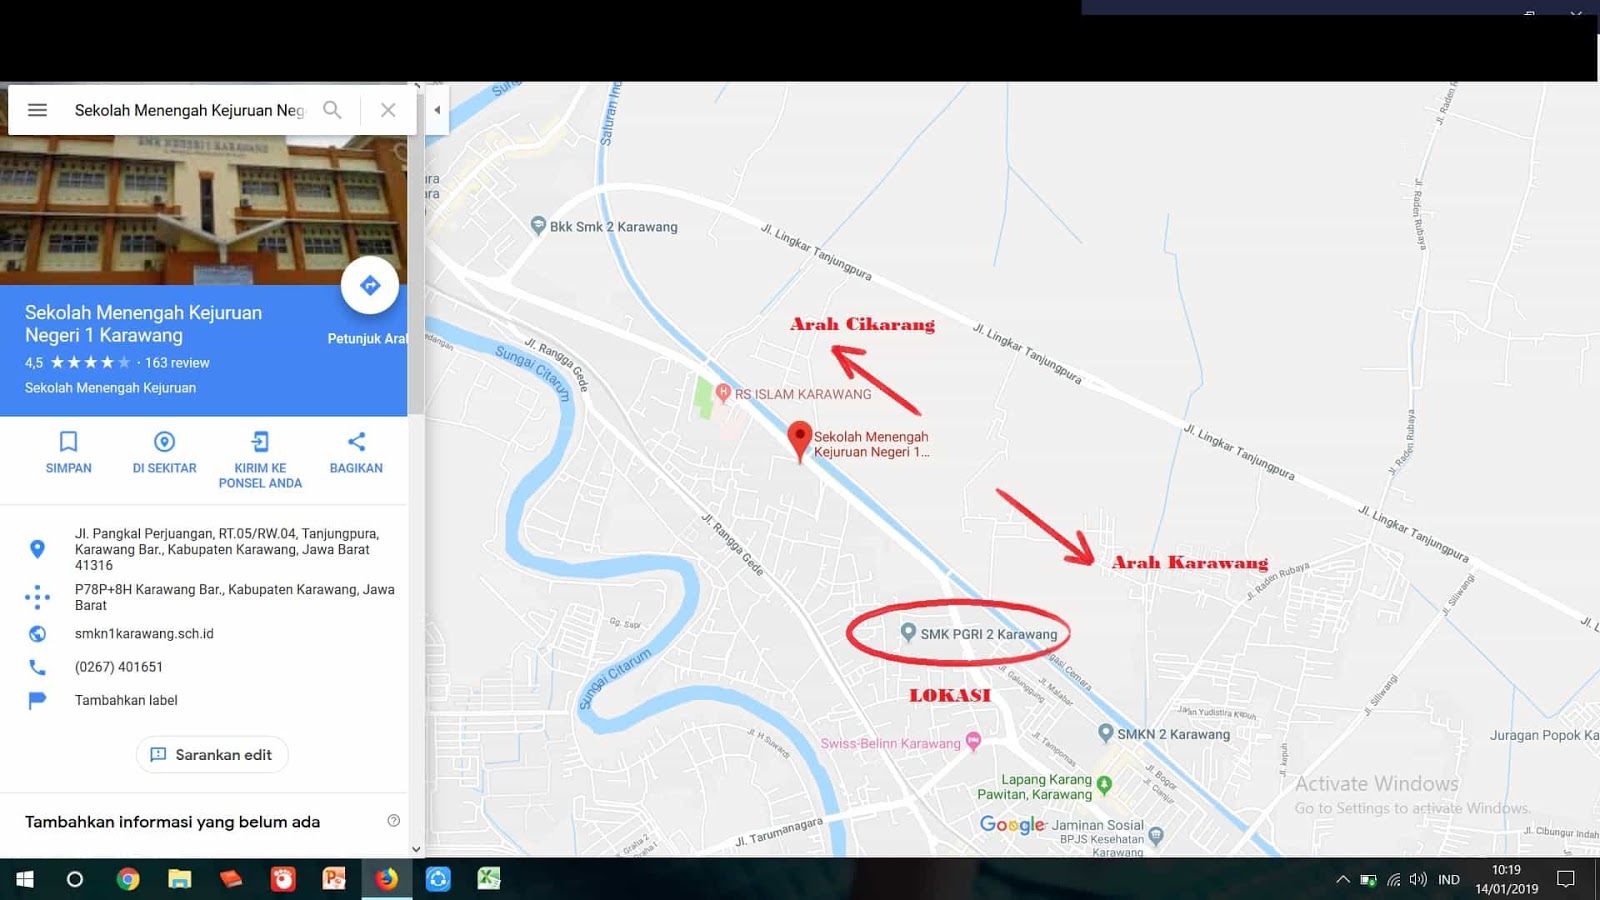The width and height of the screenshot is (1600, 900).
Task: Open the help icon beside Tambahkan informasi
Action: pos(394,821)
